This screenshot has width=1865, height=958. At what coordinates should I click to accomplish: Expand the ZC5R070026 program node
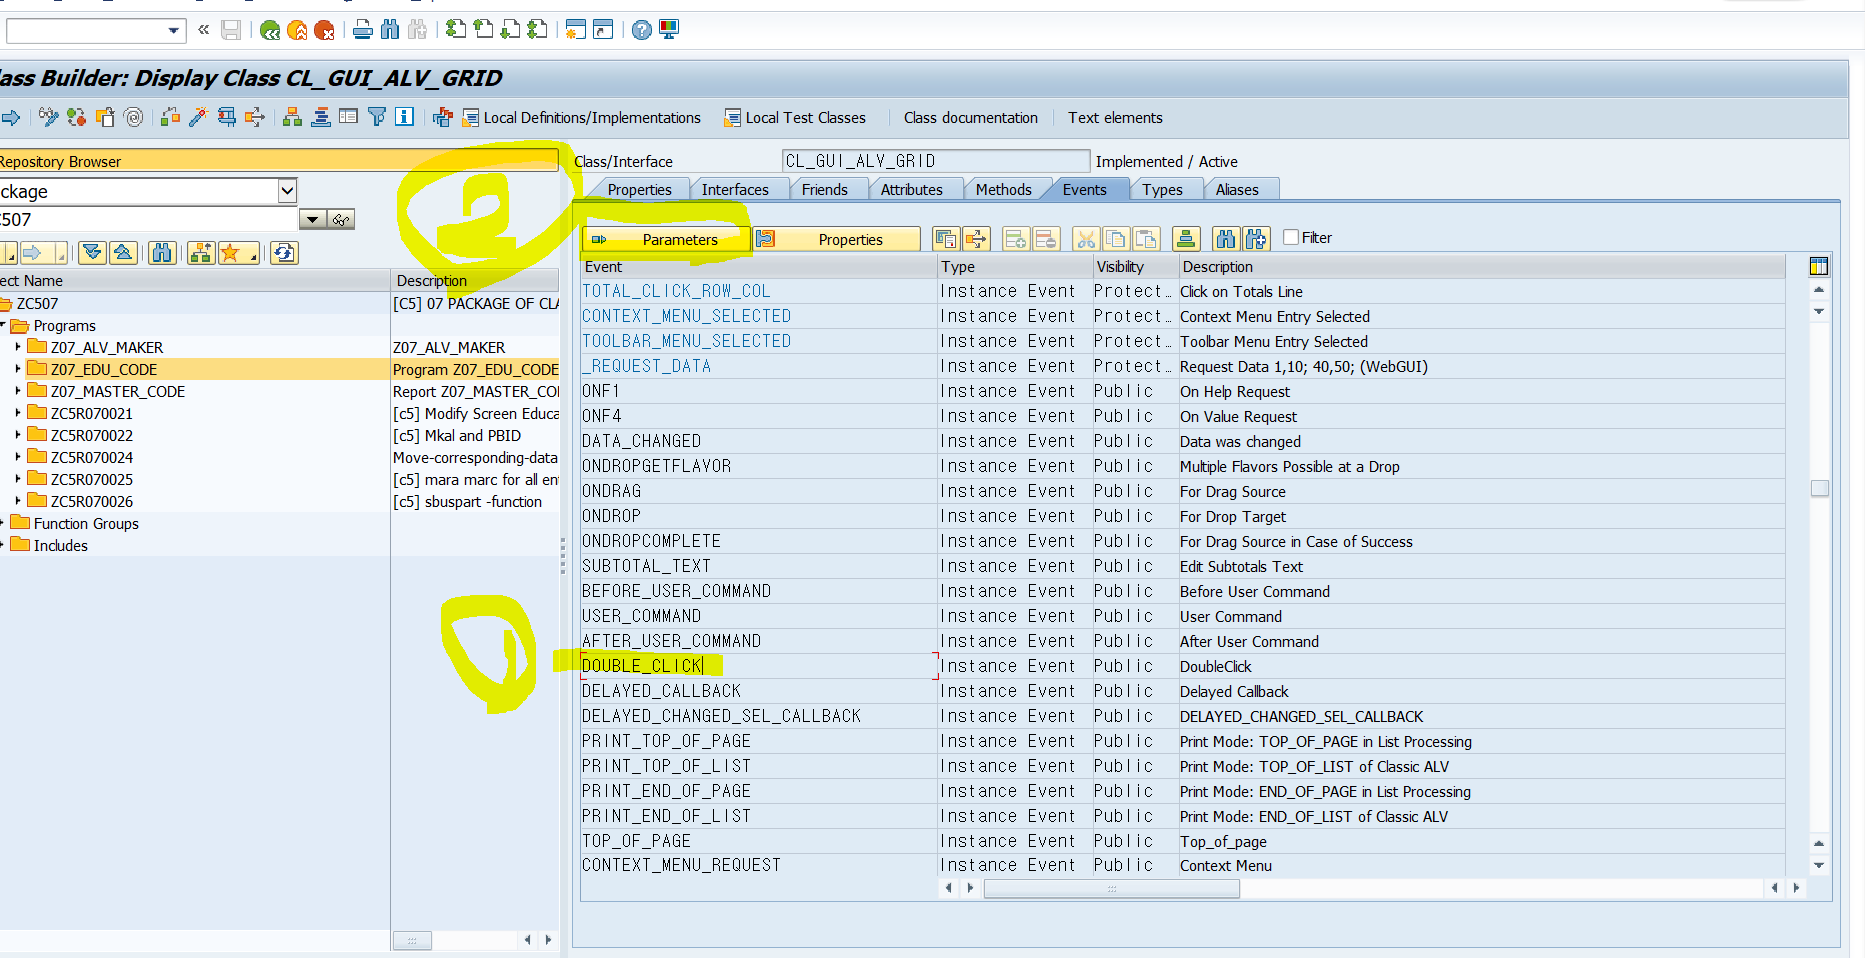pyautogui.click(x=18, y=501)
